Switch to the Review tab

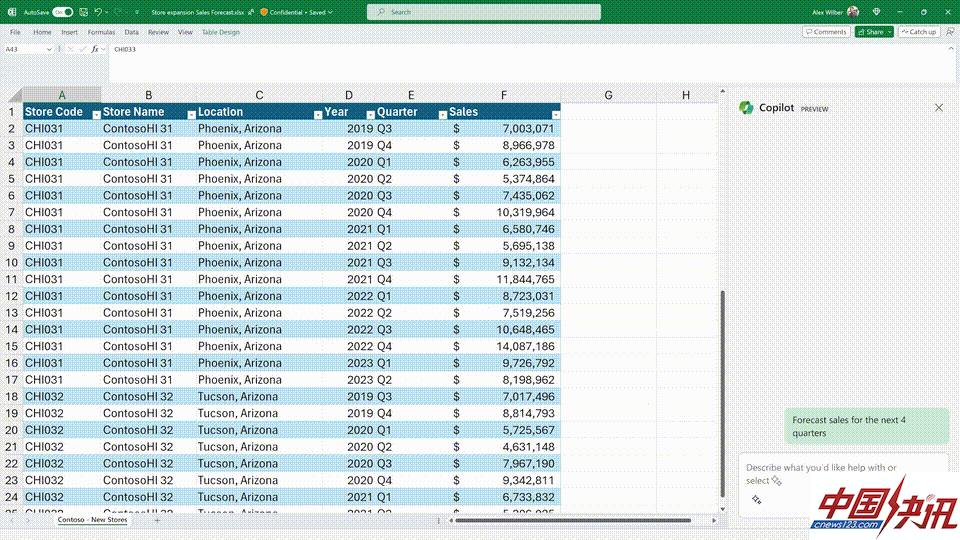(158, 32)
